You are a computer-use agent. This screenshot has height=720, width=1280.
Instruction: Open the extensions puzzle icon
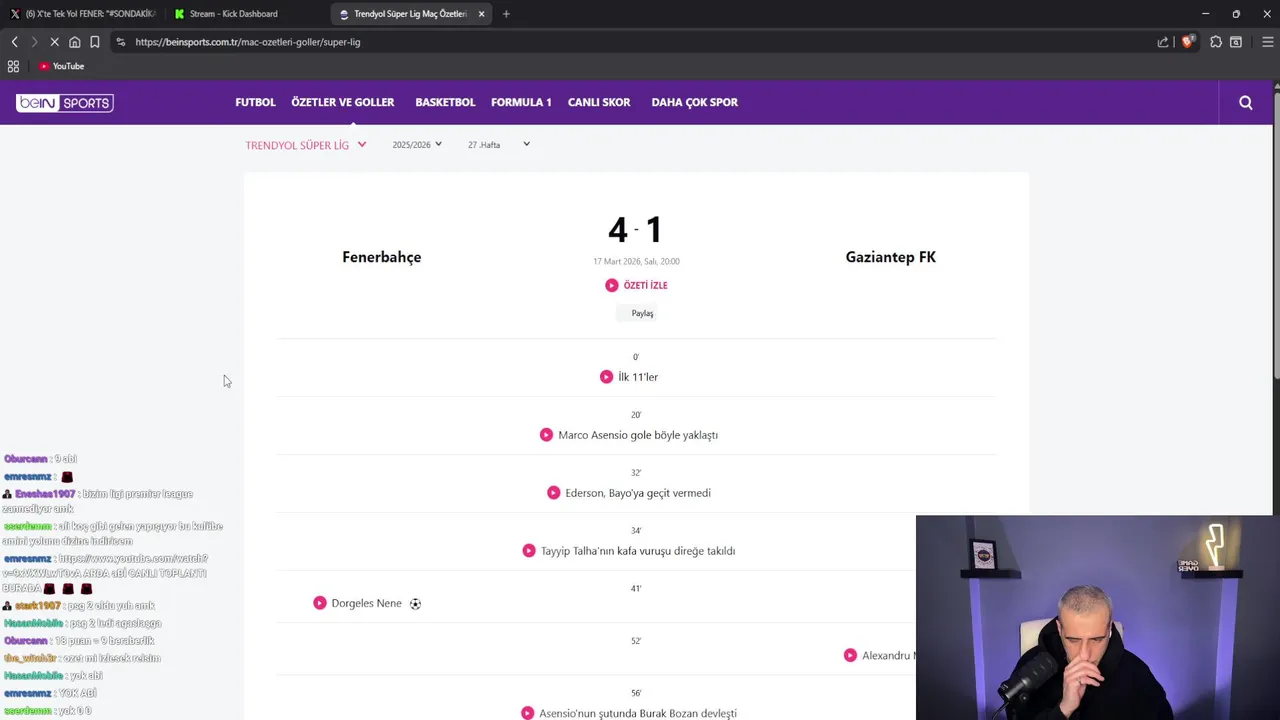tap(1216, 42)
